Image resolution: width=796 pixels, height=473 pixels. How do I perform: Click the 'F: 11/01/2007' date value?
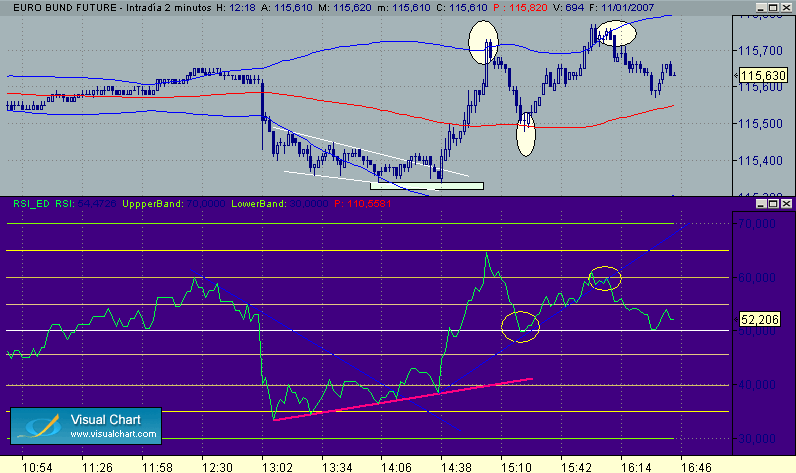click(x=621, y=8)
